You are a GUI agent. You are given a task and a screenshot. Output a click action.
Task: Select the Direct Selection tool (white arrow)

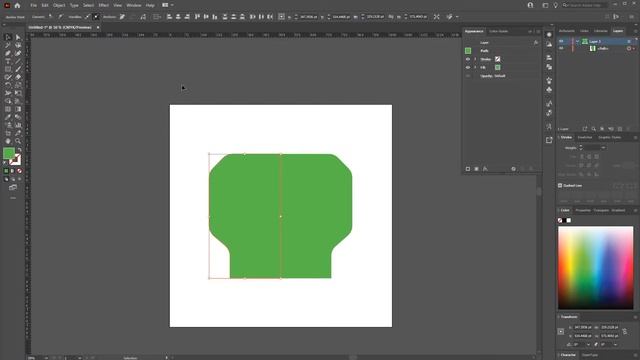pyautogui.click(x=18, y=37)
